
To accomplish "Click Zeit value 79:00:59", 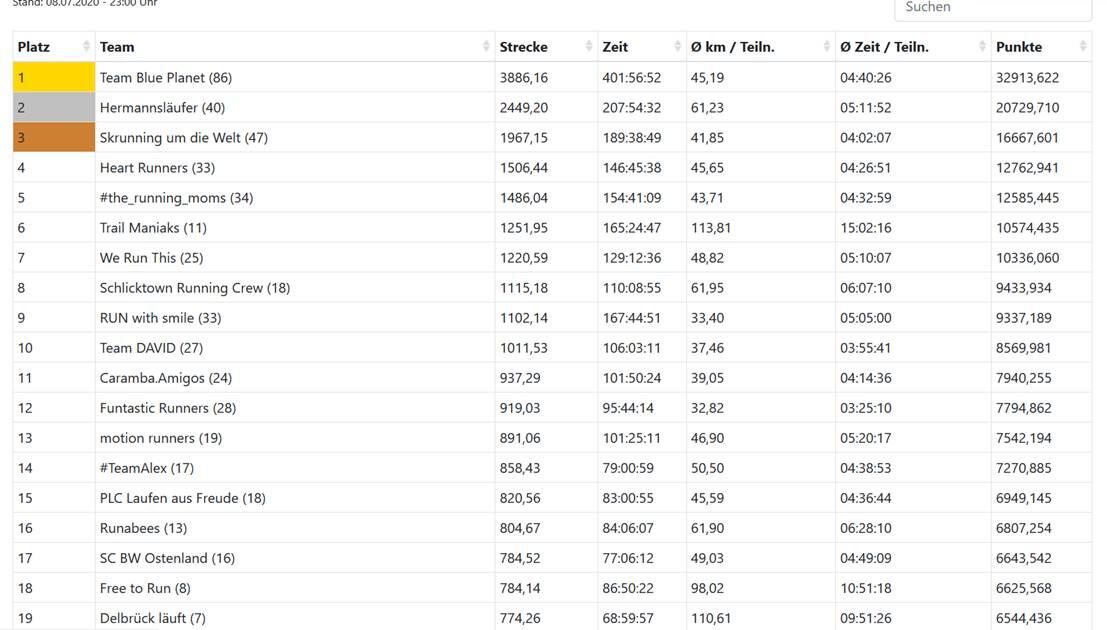I will tap(628, 468).
